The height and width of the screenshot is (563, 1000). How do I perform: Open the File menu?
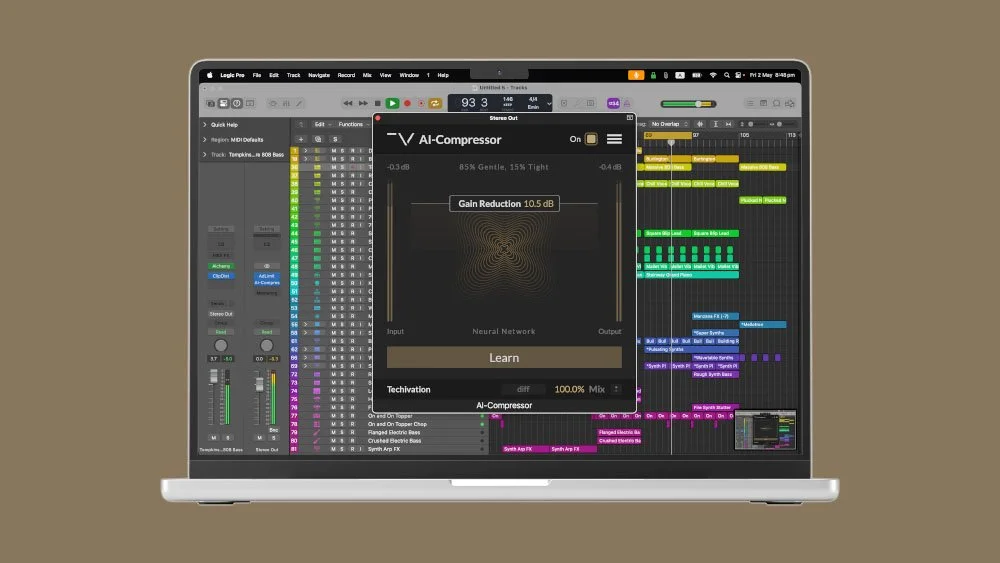(257, 75)
